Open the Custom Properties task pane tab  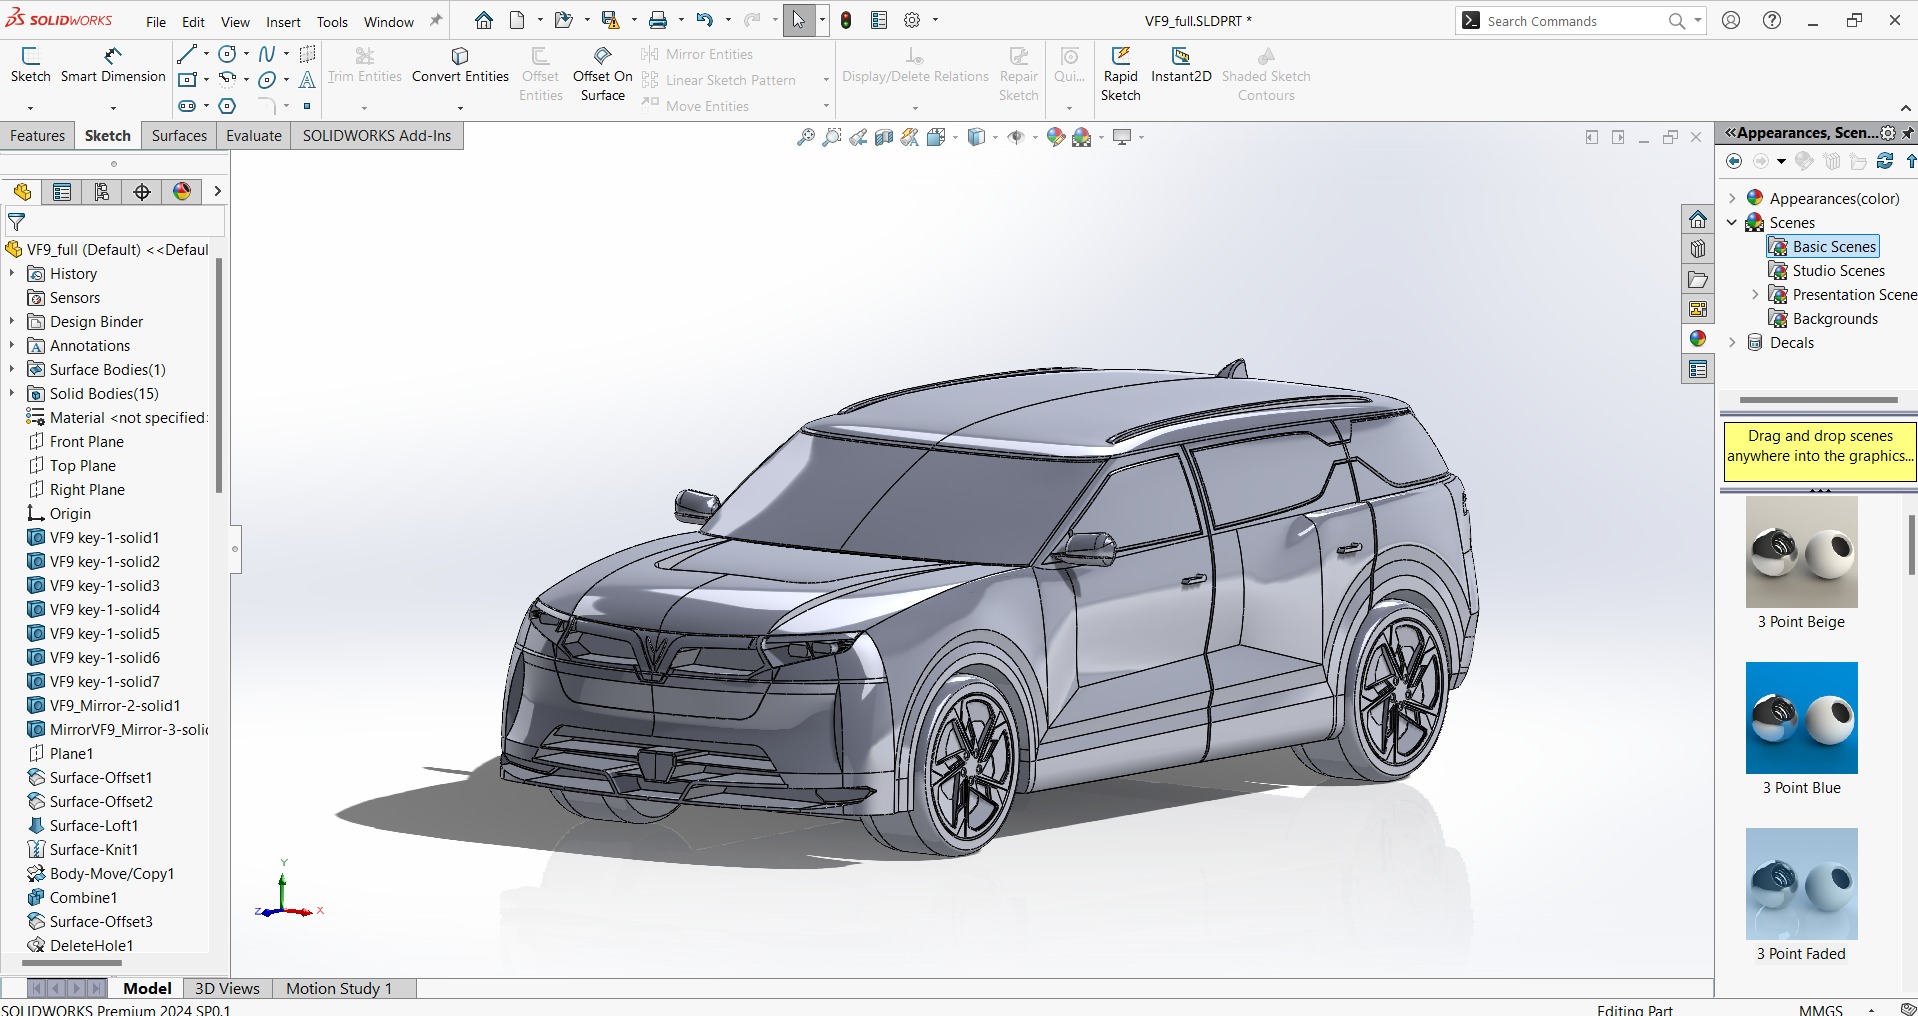1698,369
